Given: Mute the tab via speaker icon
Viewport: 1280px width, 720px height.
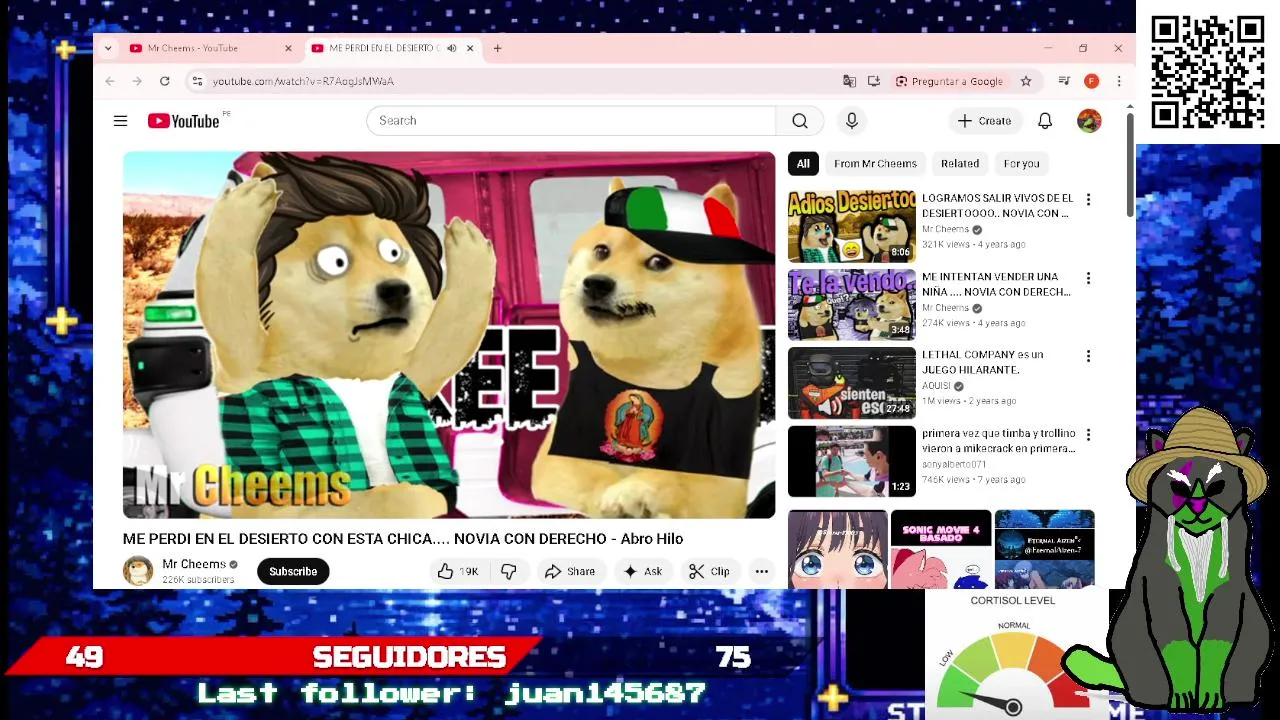Looking at the screenshot, I should click(452, 48).
